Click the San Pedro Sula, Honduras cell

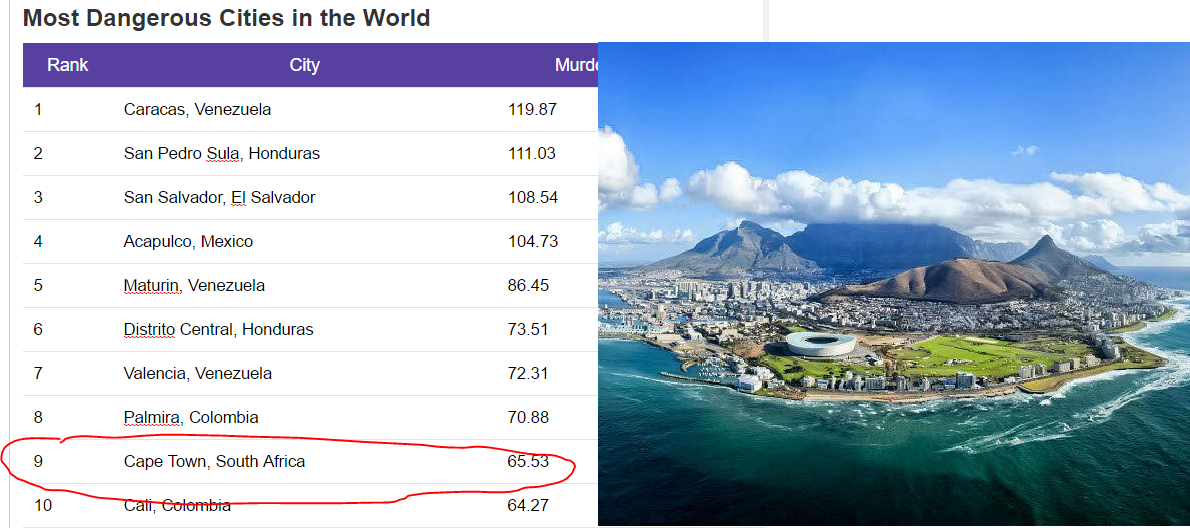[222, 153]
